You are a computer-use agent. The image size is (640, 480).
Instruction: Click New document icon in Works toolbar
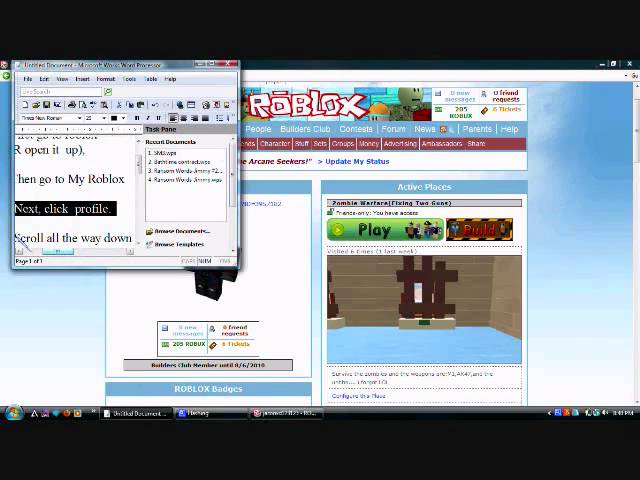coord(25,105)
